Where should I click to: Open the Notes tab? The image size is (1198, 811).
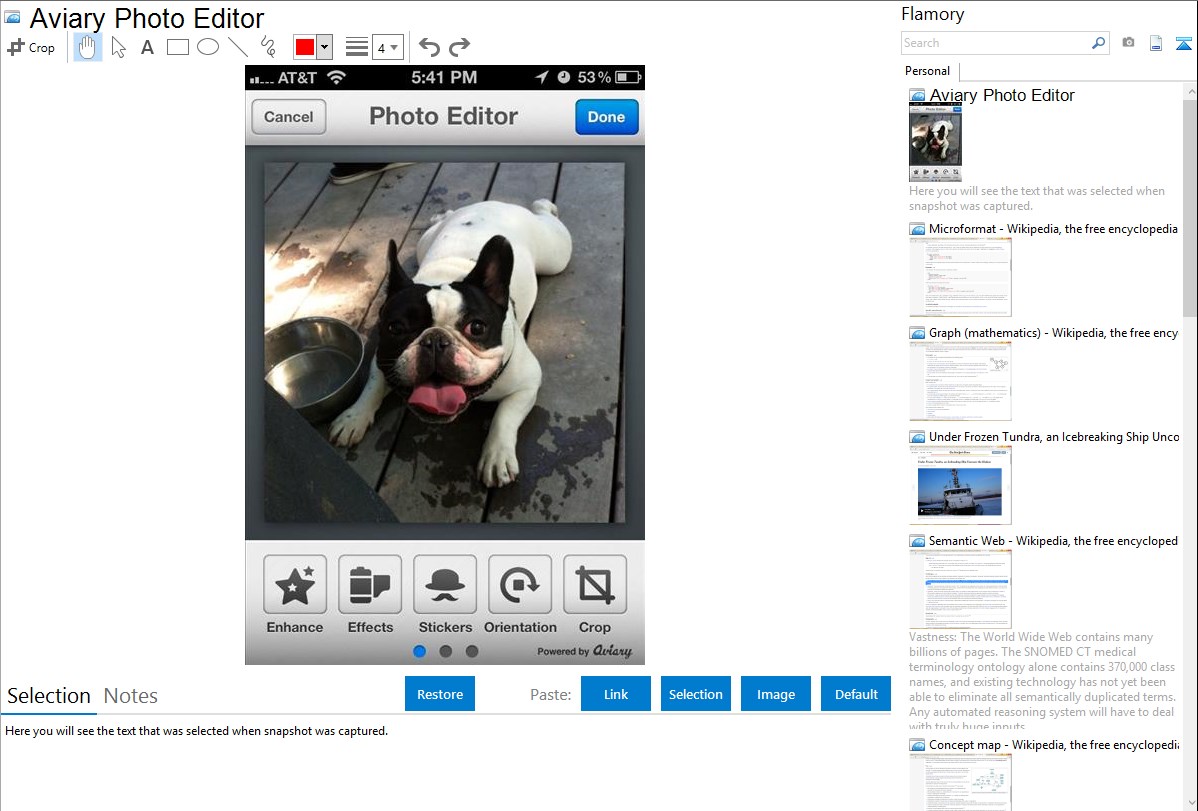131,696
